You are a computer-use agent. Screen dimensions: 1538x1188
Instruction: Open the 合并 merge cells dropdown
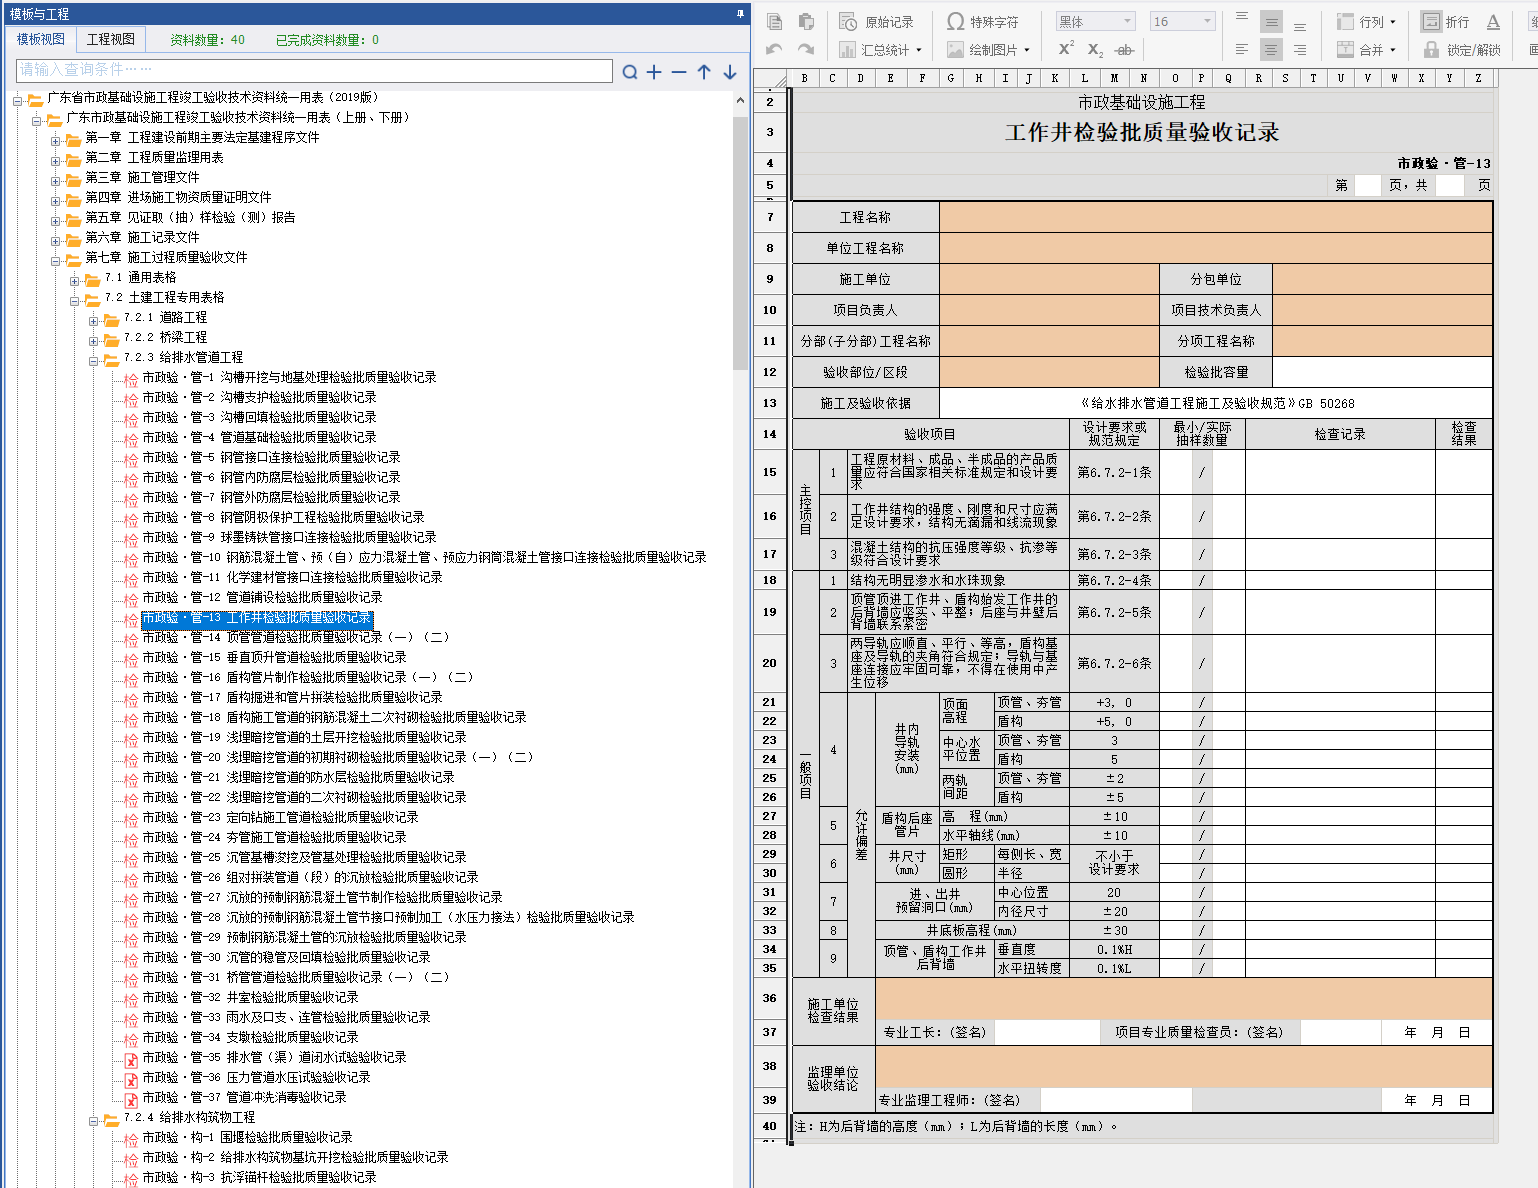click(x=1366, y=49)
